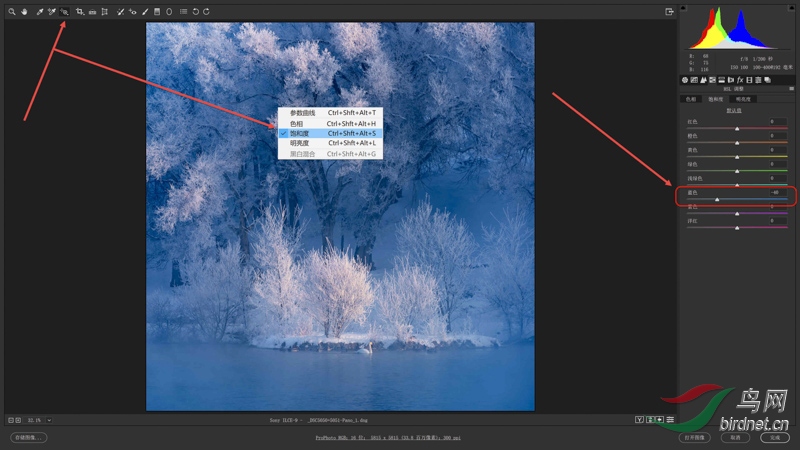Select the Zoom tool in top toolbar

click(11, 12)
